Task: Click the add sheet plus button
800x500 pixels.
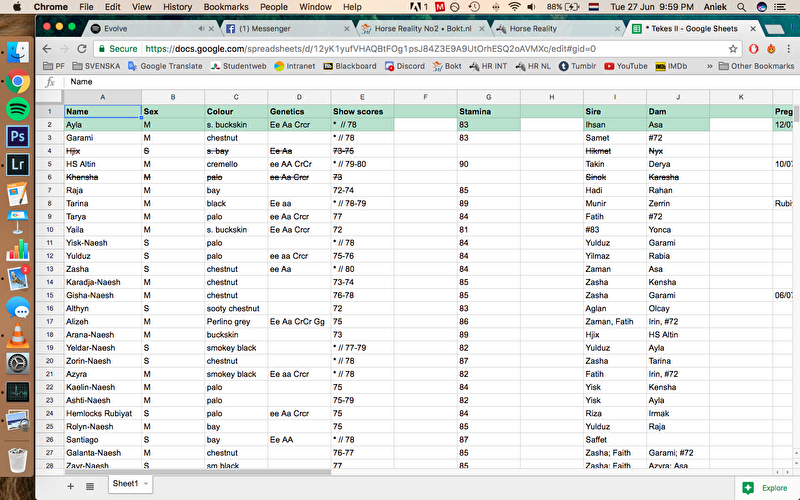Action: (x=70, y=485)
